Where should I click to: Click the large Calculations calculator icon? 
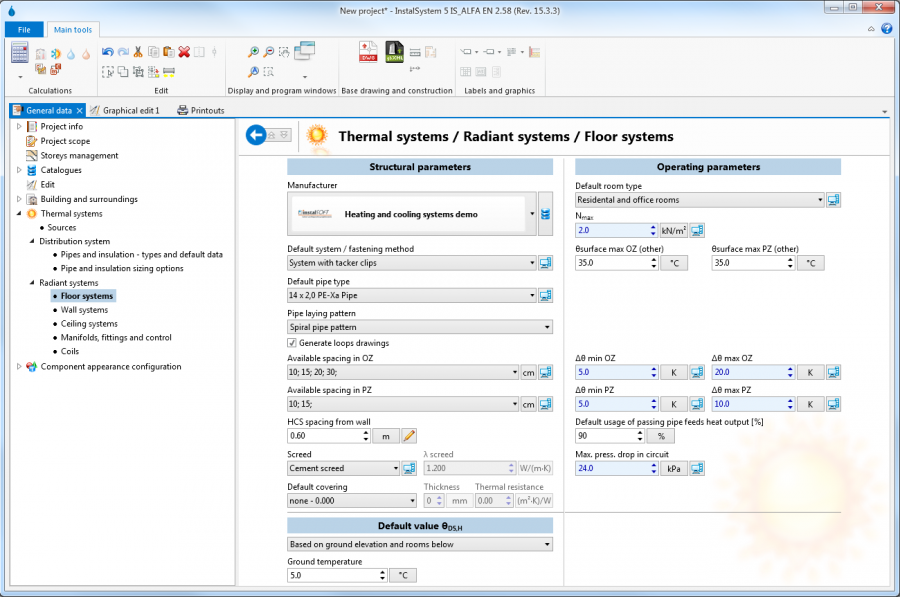[x=19, y=53]
